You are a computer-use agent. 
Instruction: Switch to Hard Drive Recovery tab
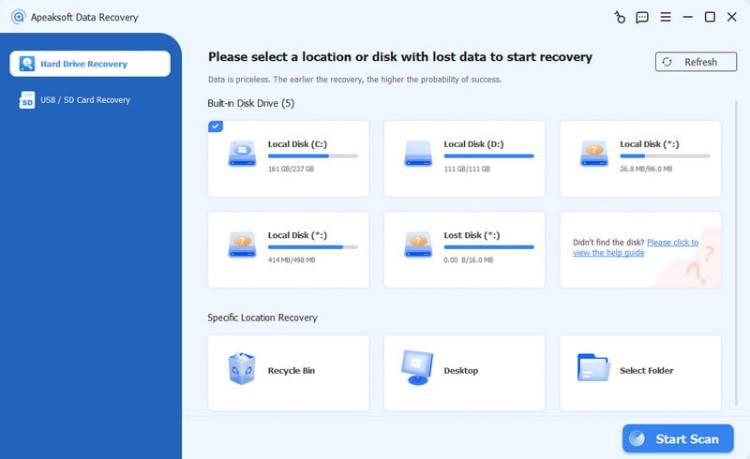click(x=90, y=64)
